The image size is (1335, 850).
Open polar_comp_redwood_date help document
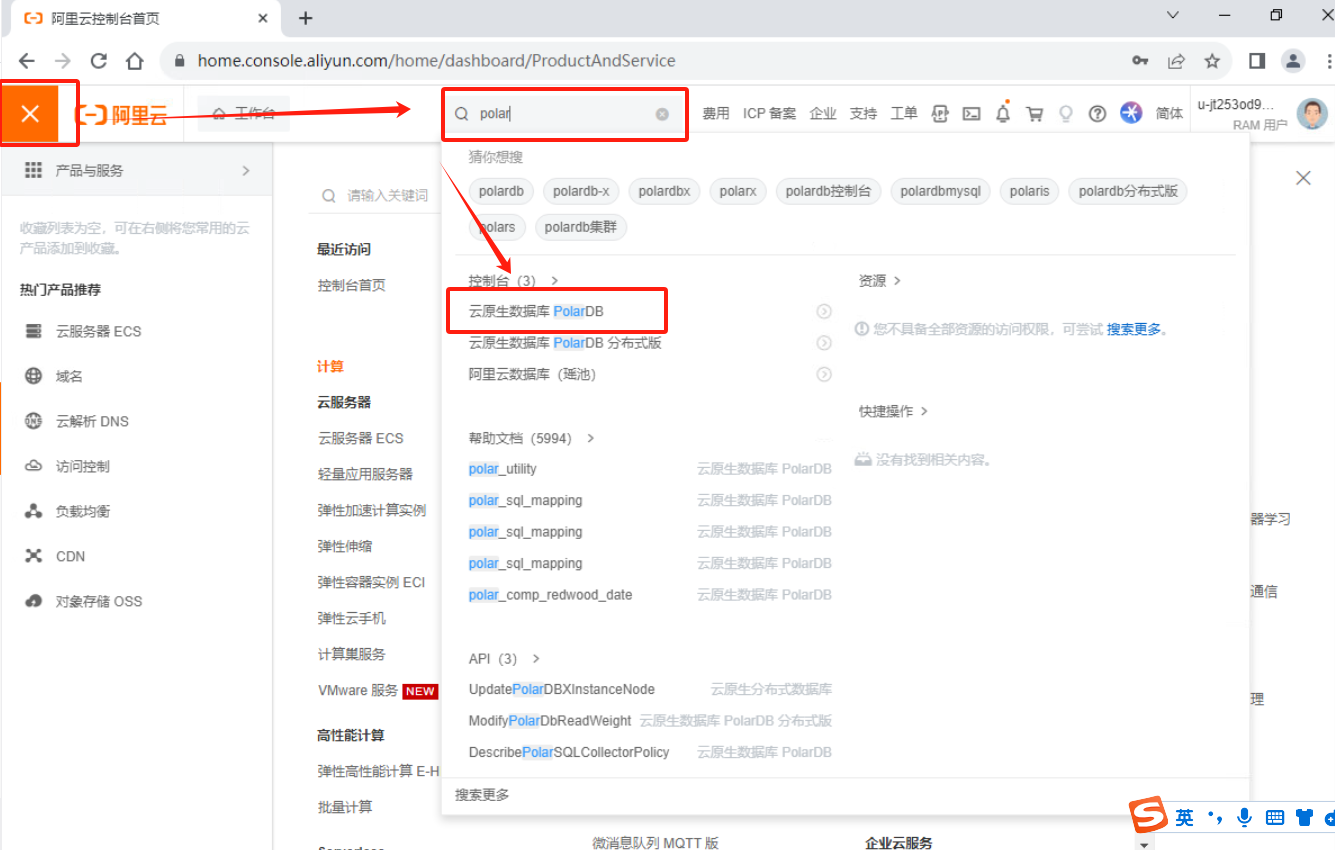550,595
